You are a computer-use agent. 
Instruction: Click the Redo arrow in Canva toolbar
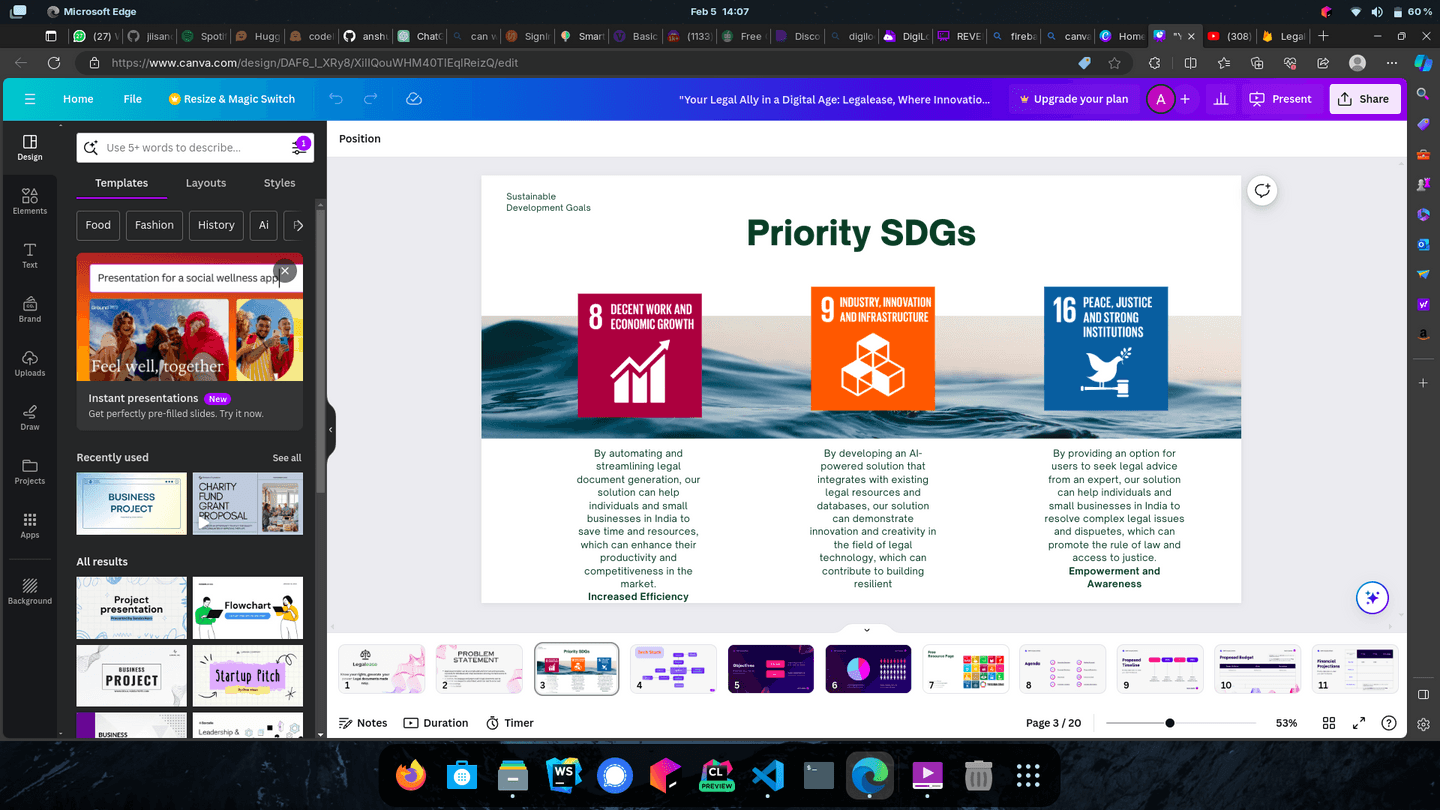[371, 99]
